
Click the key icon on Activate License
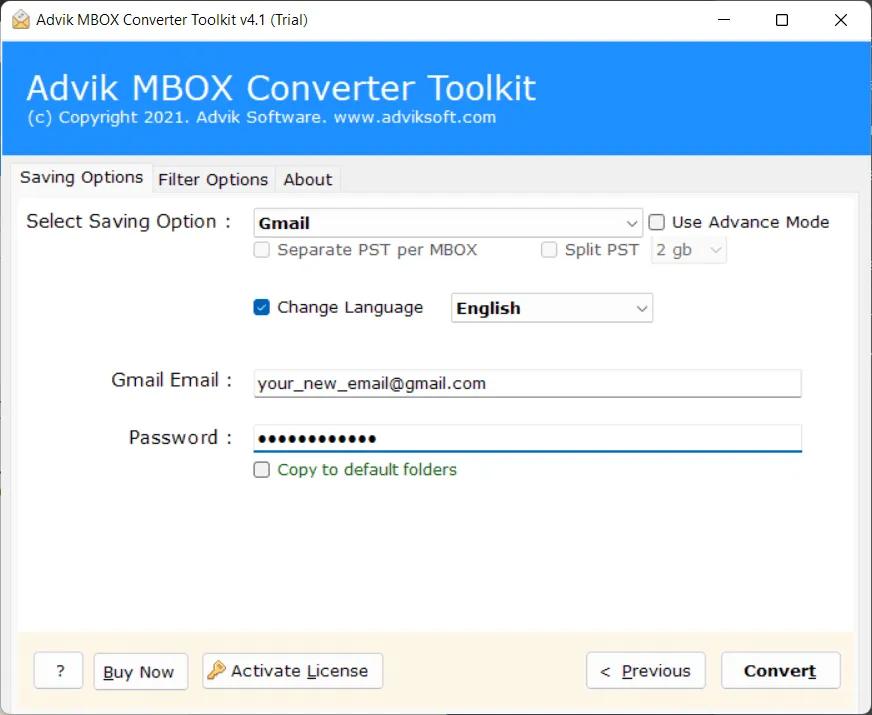pyautogui.click(x=218, y=671)
